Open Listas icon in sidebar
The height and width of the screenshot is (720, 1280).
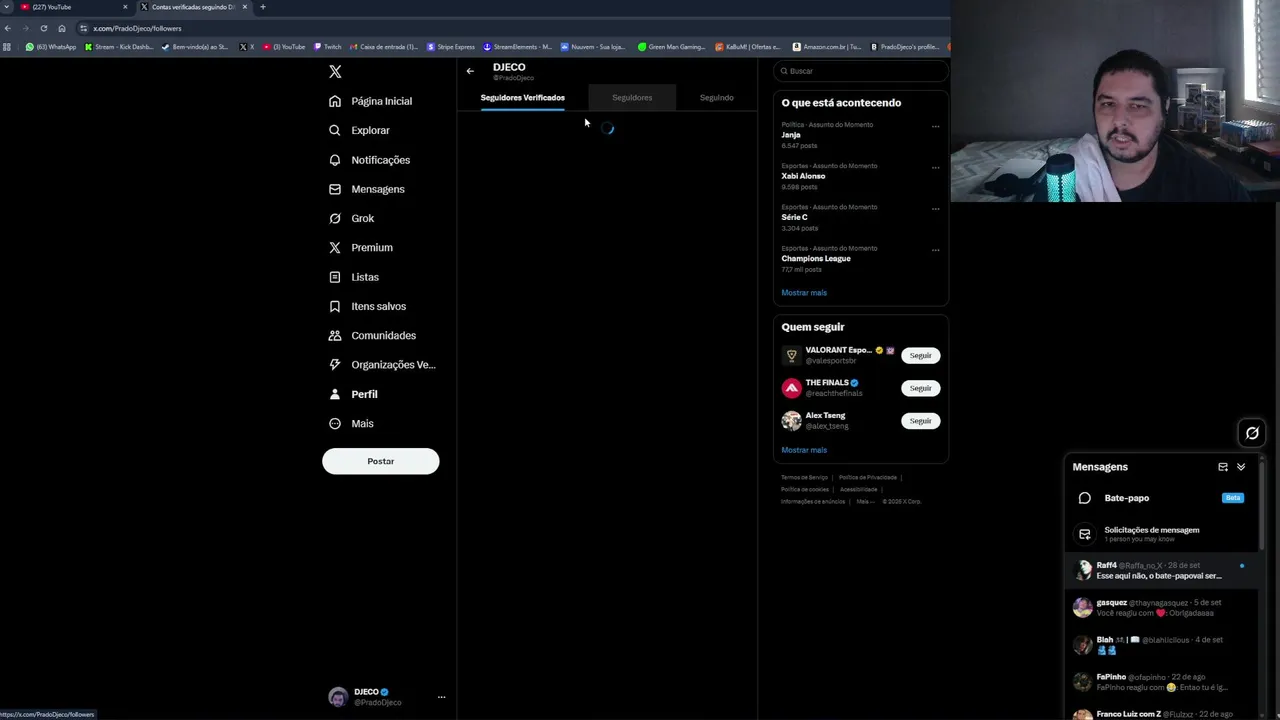click(335, 277)
